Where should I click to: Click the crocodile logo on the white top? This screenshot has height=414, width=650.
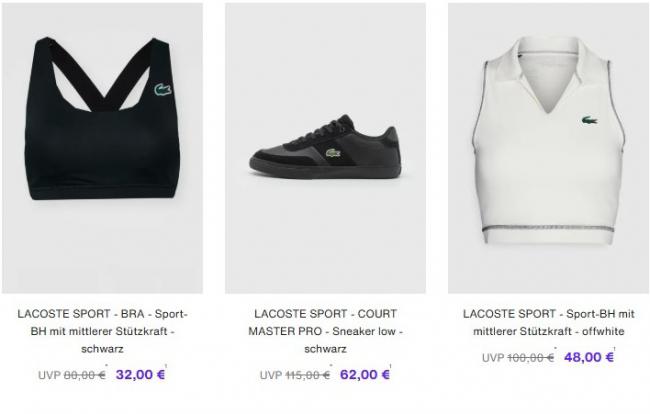point(589,121)
